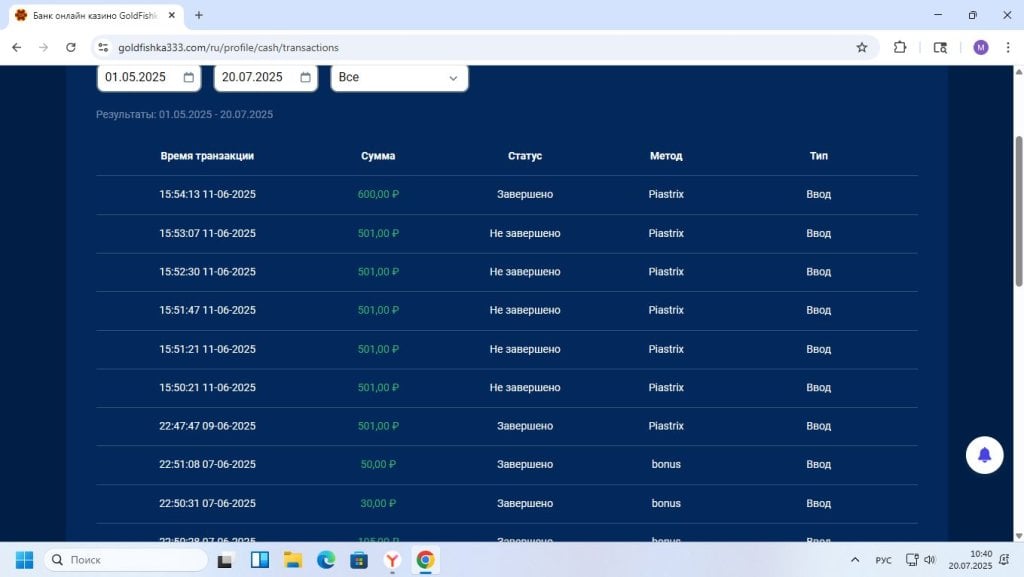Click transaction time 22:50:31 07-06-2025
1024x577 pixels.
click(x=207, y=503)
